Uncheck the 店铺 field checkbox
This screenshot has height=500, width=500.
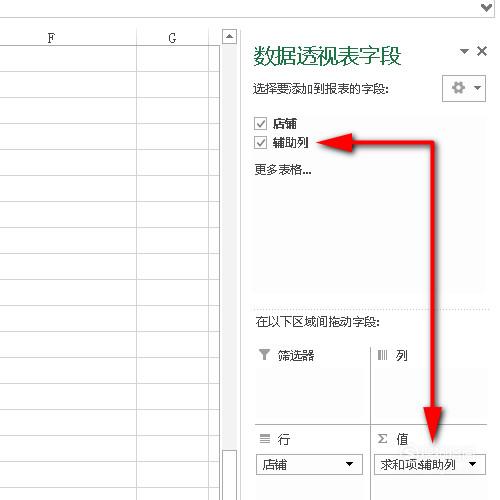pyautogui.click(x=260, y=124)
